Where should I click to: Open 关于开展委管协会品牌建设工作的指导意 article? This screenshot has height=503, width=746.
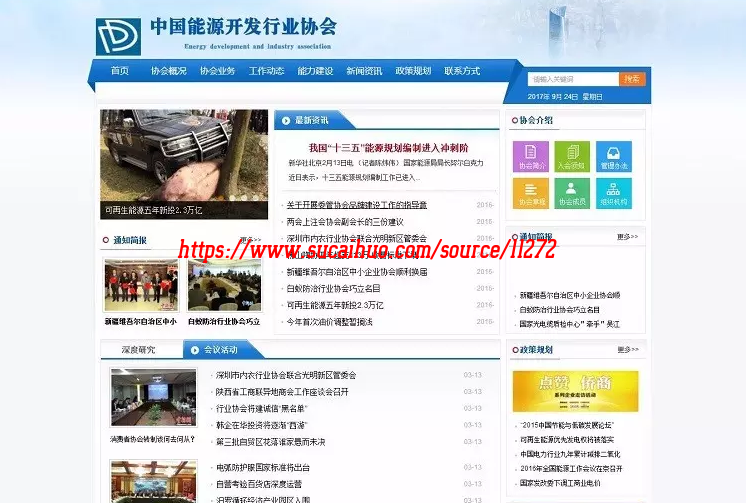(x=357, y=205)
